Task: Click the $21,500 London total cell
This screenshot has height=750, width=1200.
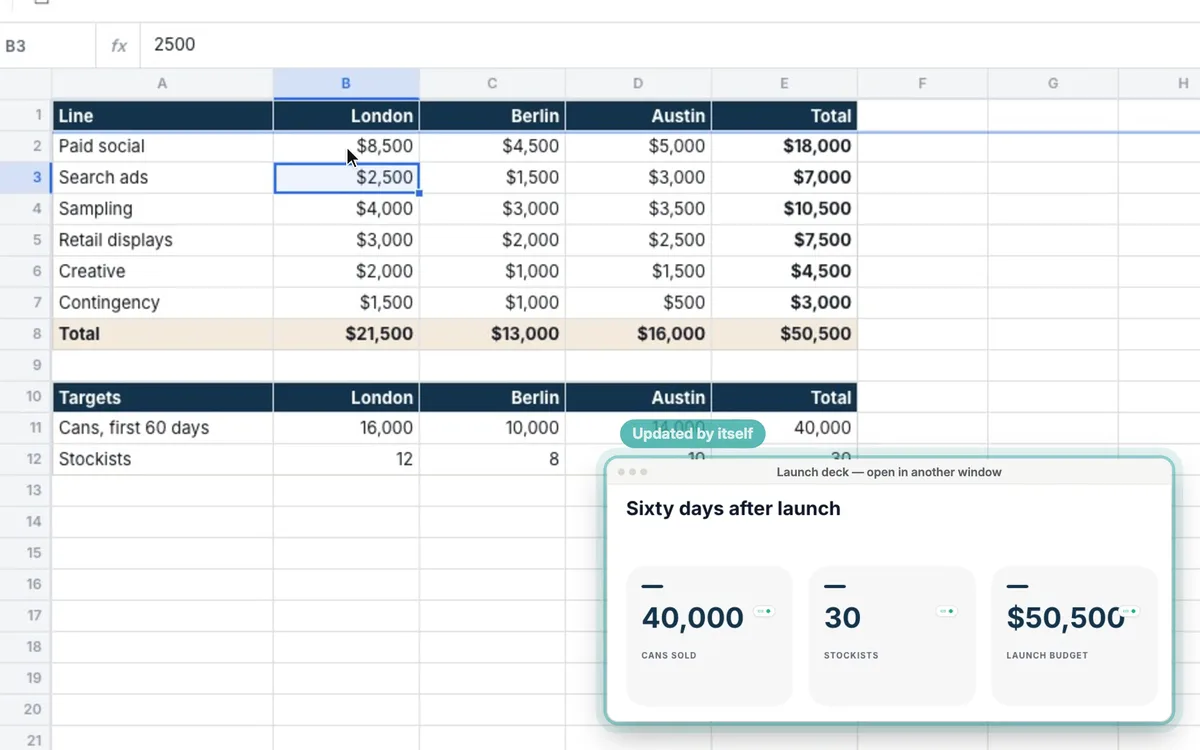Action: pyautogui.click(x=346, y=334)
